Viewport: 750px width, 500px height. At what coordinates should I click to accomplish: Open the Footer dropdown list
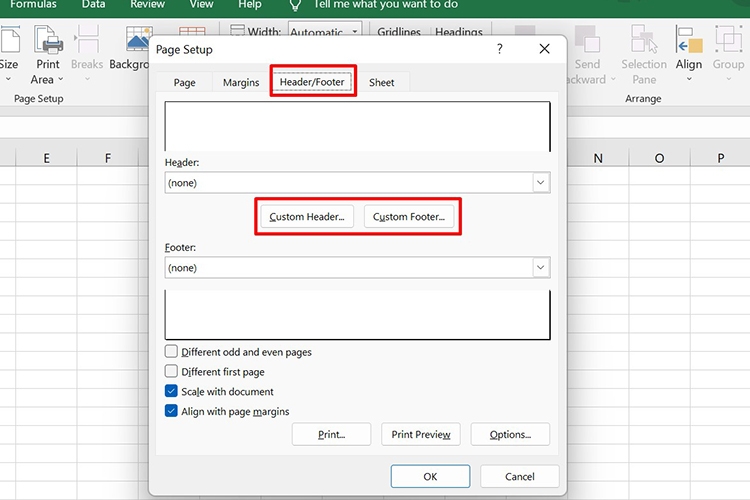tap(540, 267)
